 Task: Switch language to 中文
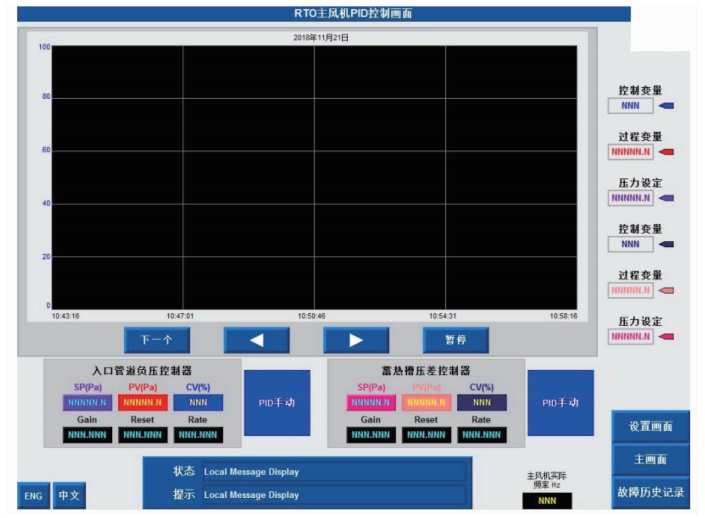coord(67,495)
